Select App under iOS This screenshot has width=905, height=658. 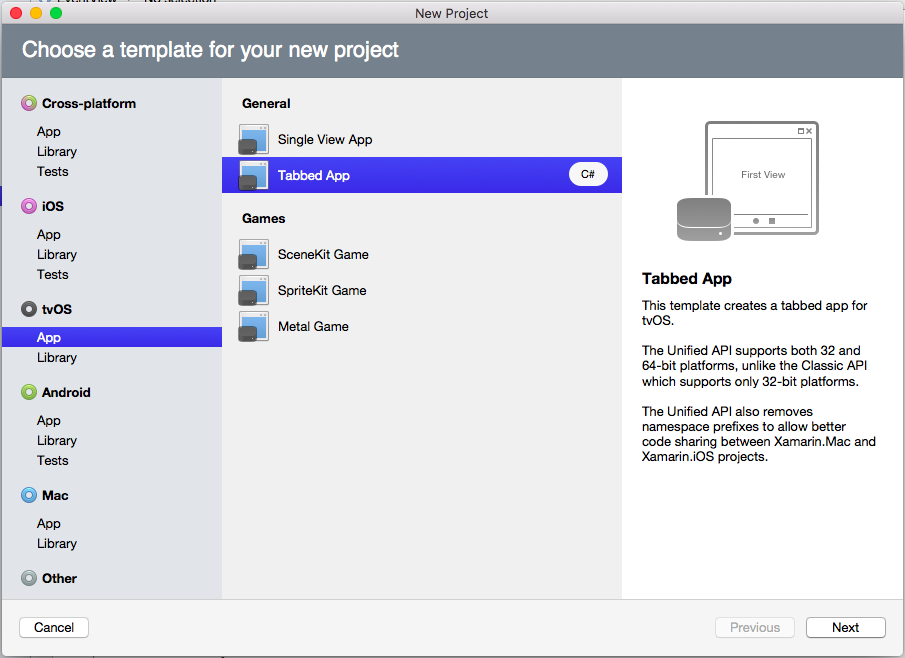coord(48,234)
